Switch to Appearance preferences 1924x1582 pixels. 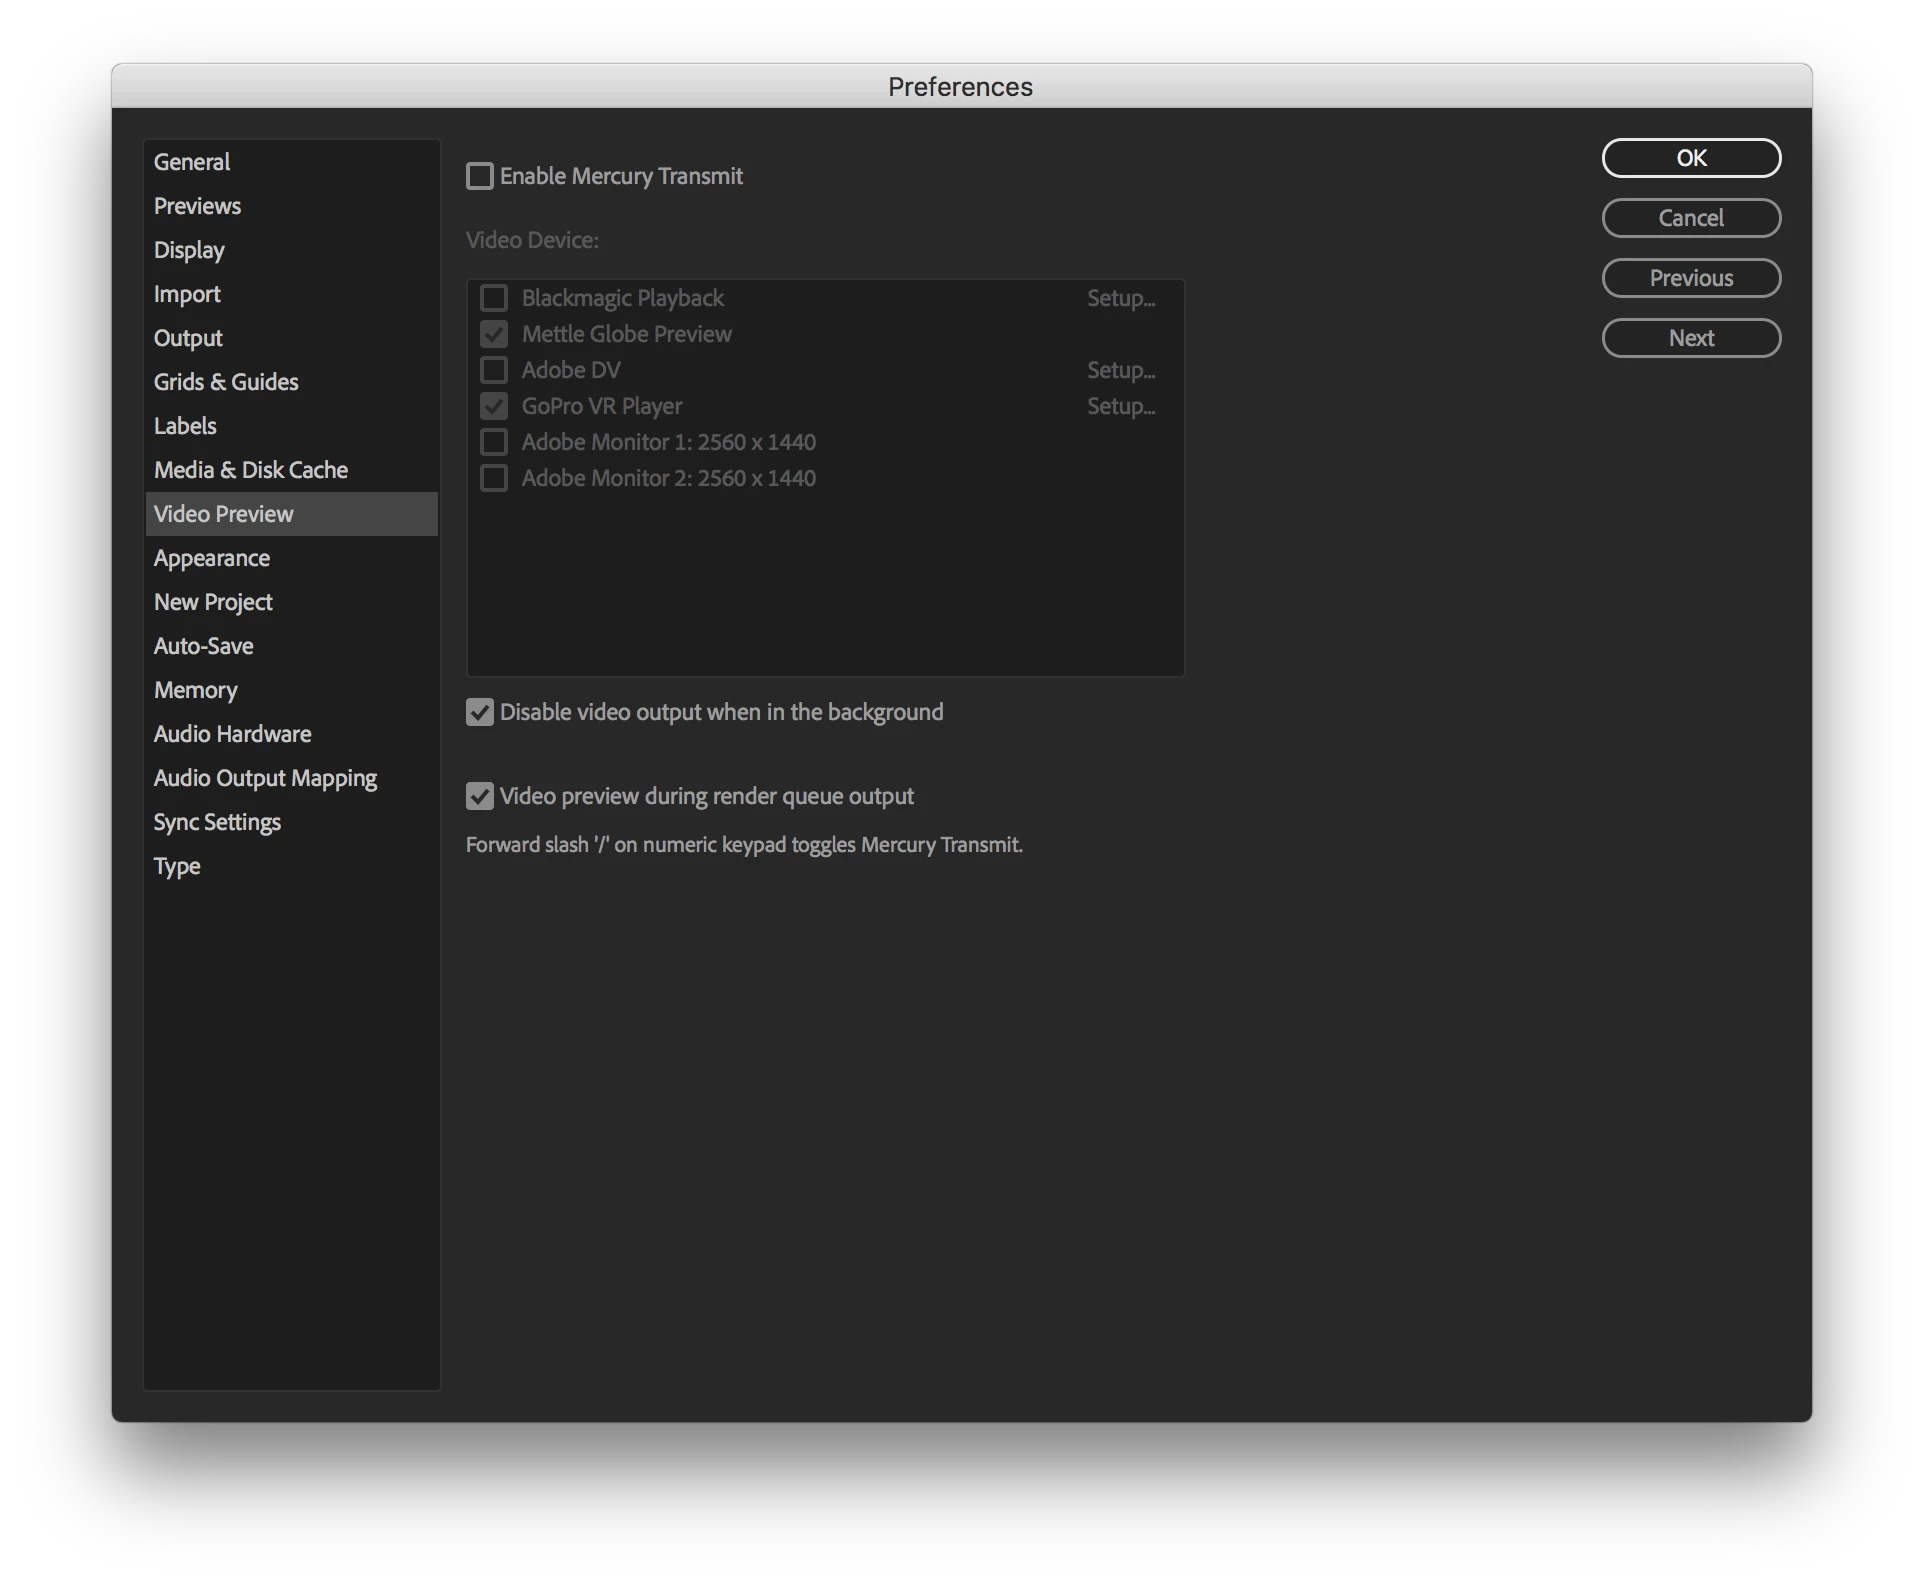pos(212,558)
